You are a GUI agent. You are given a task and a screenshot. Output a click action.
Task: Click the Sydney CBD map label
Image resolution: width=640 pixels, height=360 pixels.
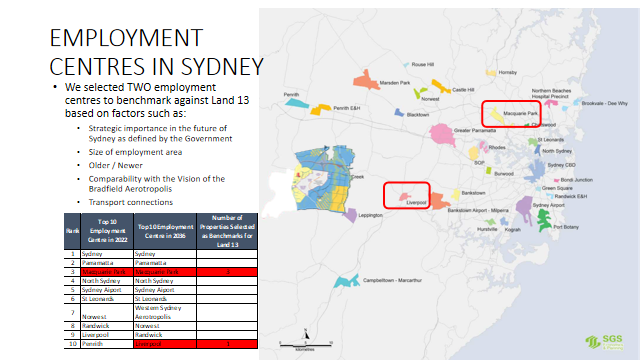[x=561, y=165]
